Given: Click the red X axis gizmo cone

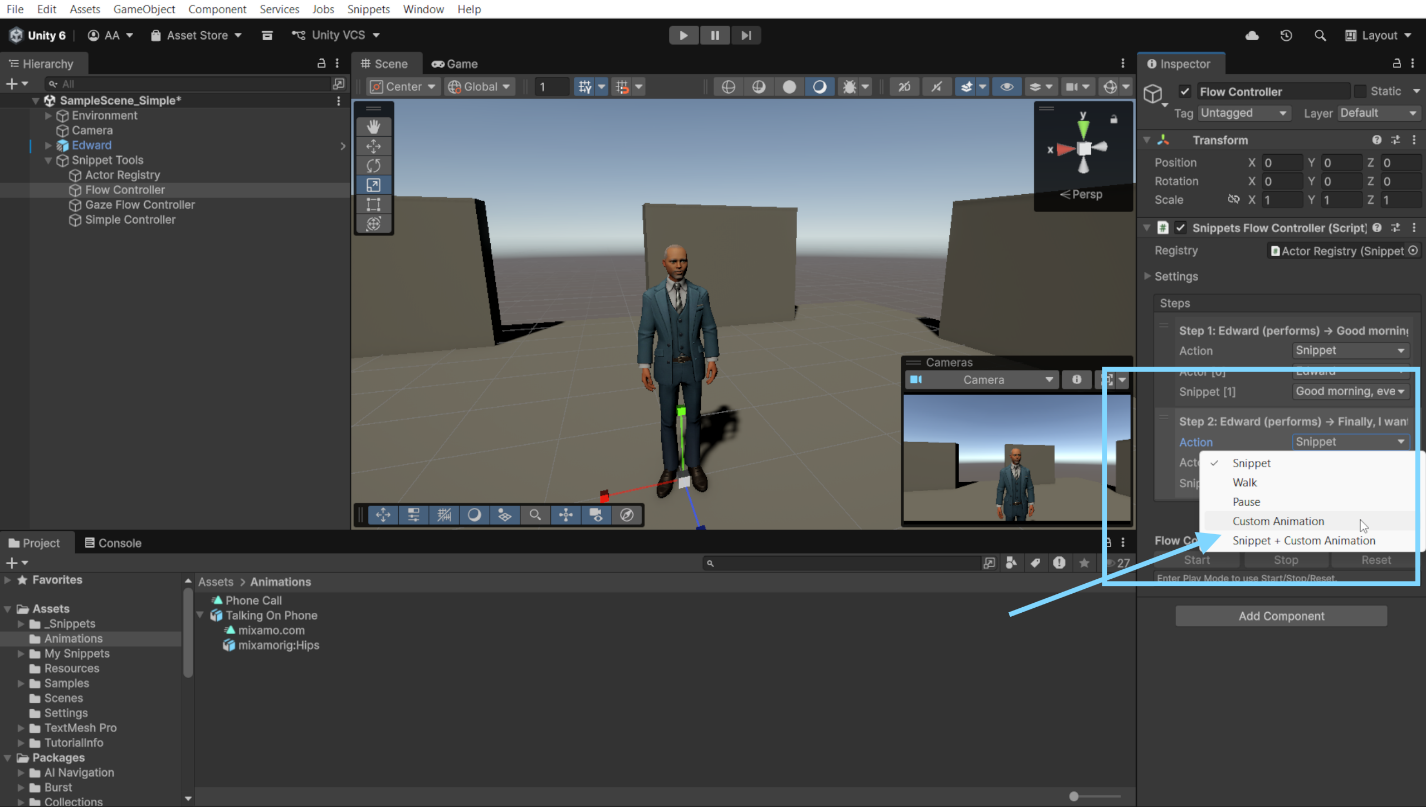Looking at the screenshot, I should (x=1064, y=149).
